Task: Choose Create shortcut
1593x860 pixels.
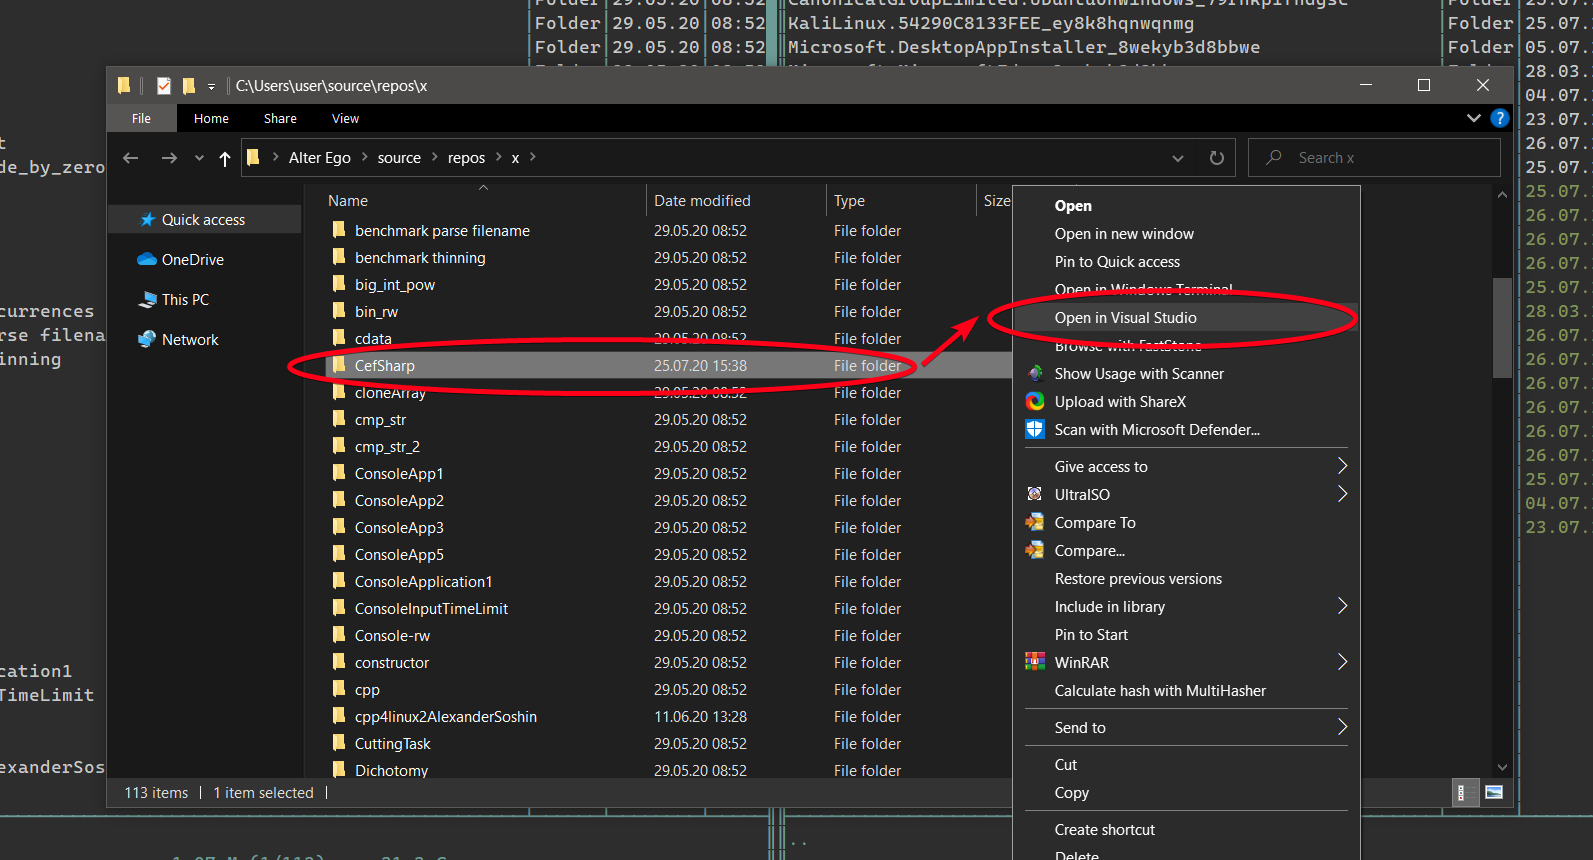Action: 1104,830
